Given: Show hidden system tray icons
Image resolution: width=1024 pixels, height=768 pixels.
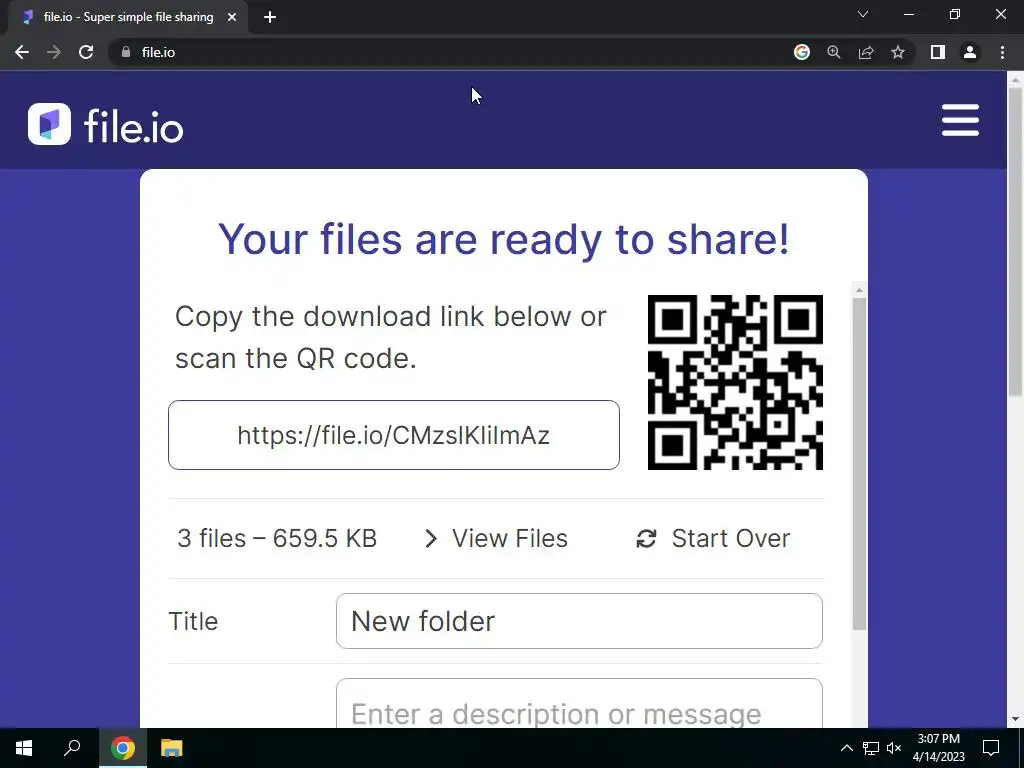Looking at the screenshot, I should coord(846,748).
